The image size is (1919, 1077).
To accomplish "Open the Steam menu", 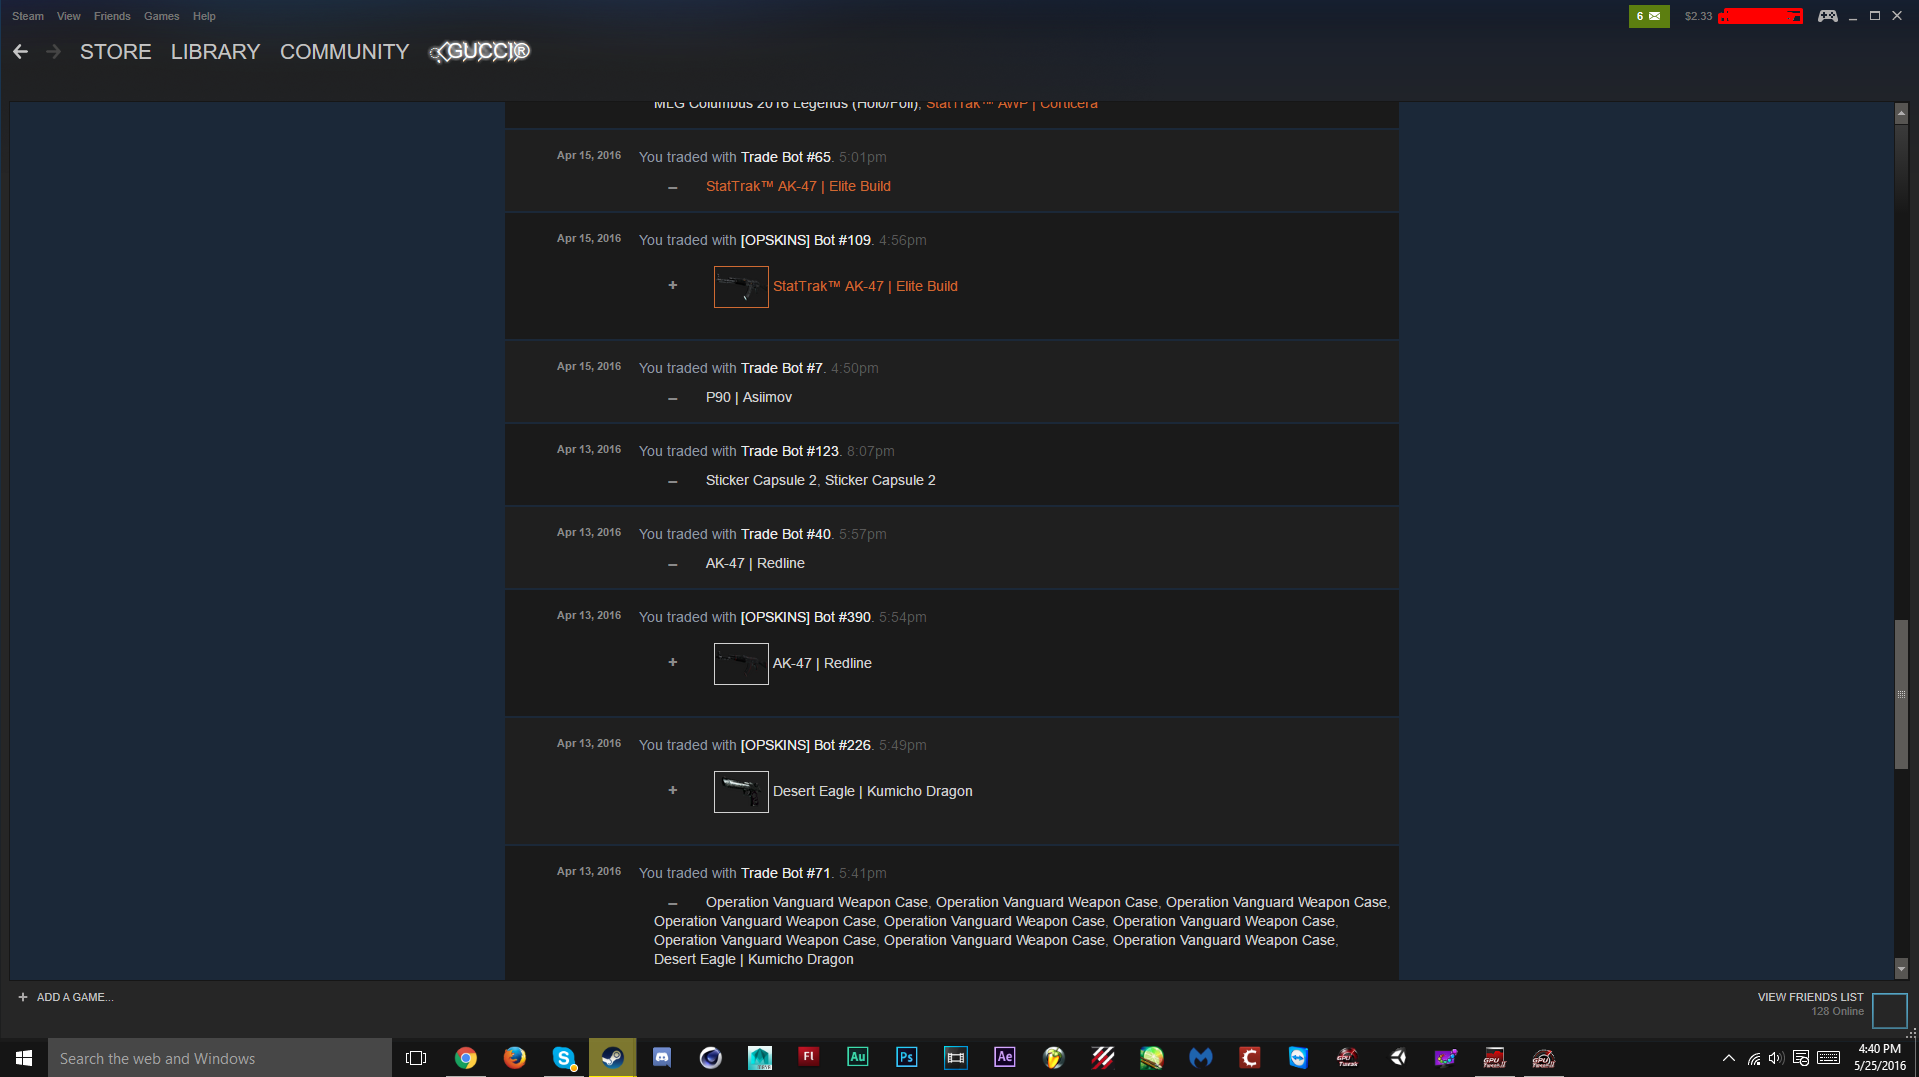I will click(x=27, y=16).
